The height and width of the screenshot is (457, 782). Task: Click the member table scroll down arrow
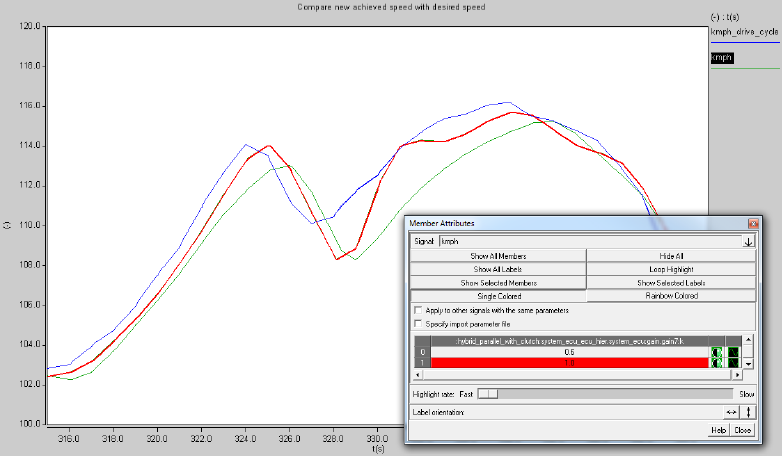click(x=748, y=364)
